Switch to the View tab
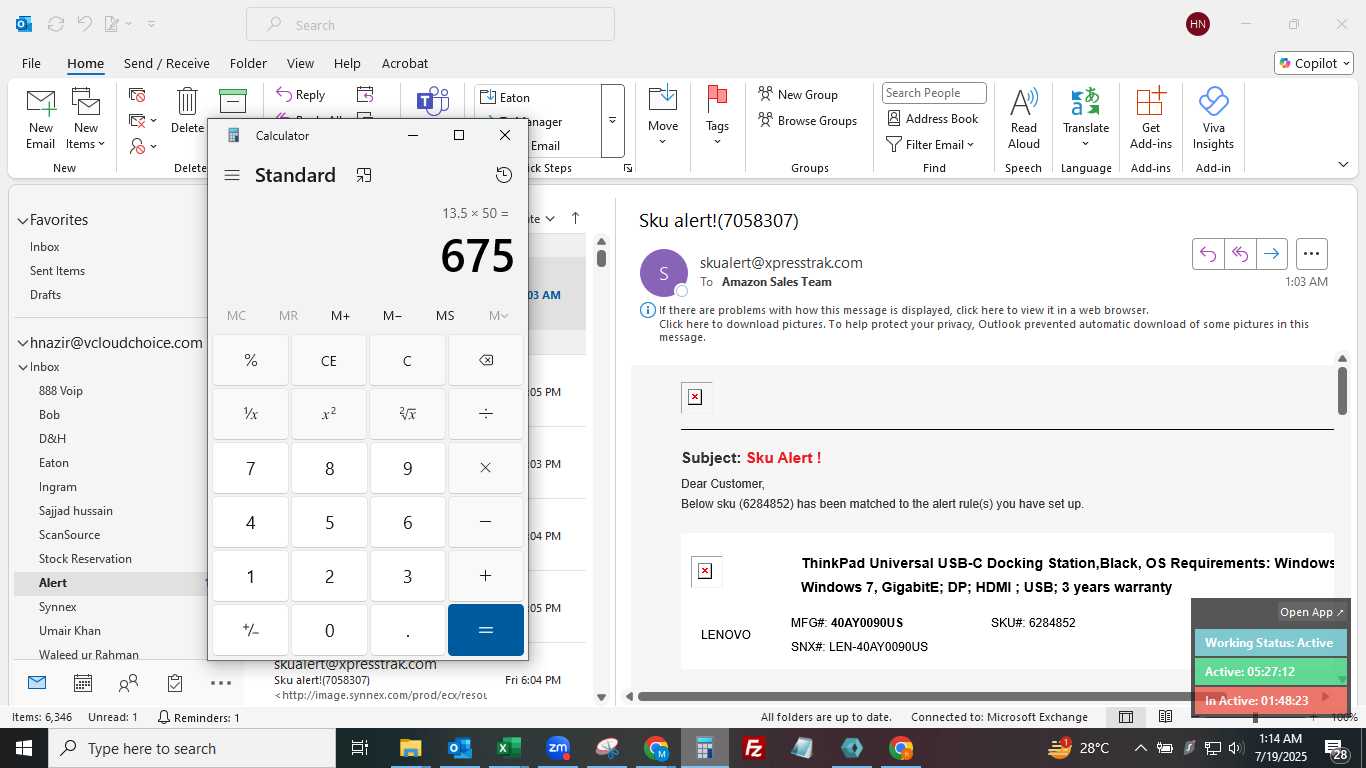Image resolution: width=1366 pixels, height=768 pixels. click(300, 63)
